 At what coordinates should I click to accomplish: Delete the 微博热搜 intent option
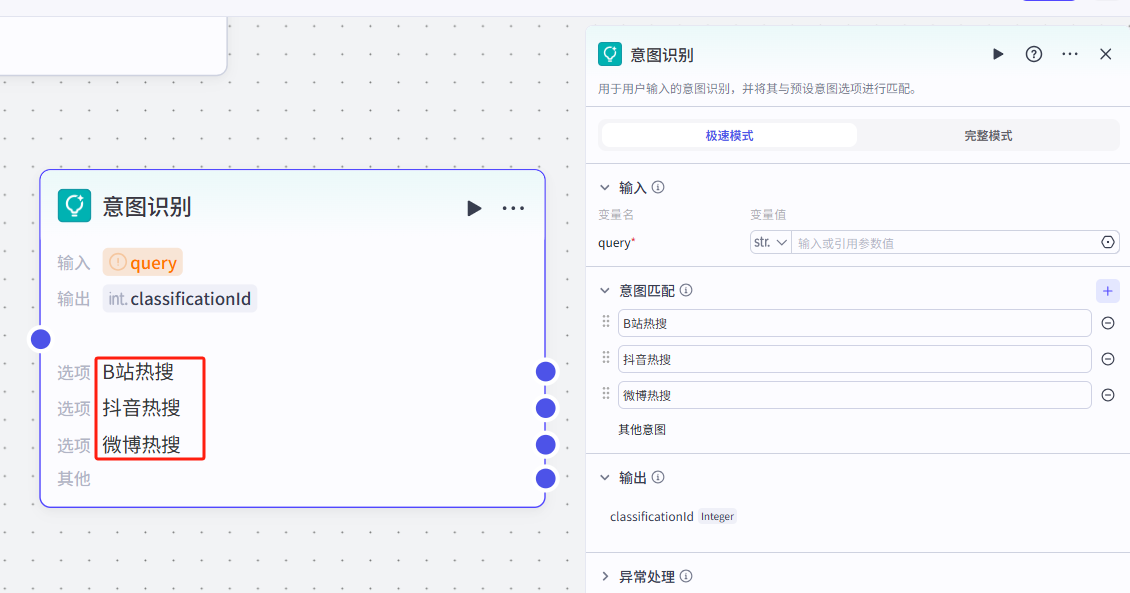(1108, 395)
